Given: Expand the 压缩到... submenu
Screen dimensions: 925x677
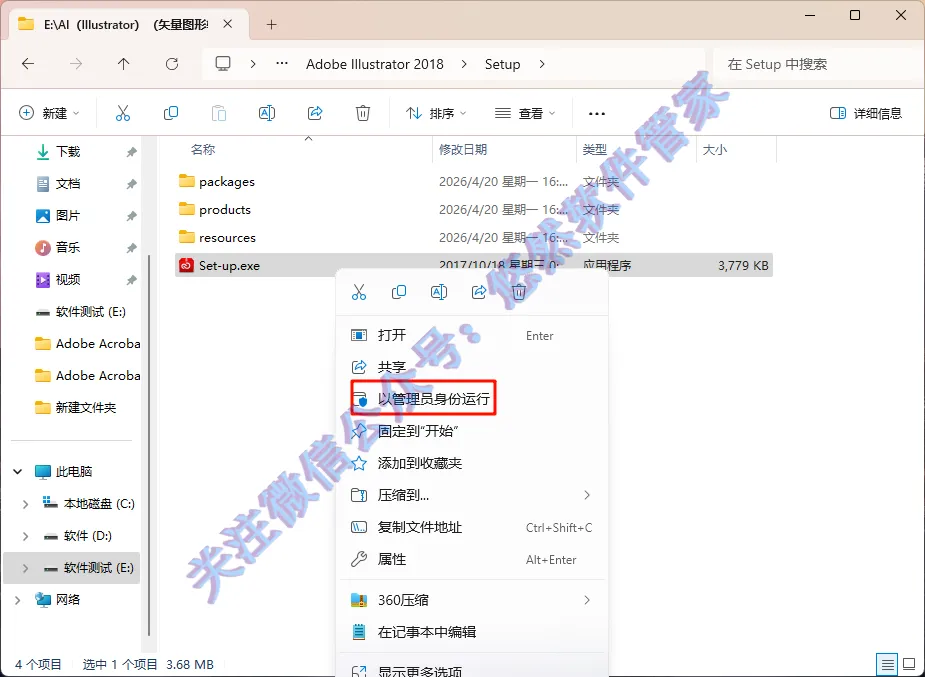Looking at the screenshot, I should 587,495.
